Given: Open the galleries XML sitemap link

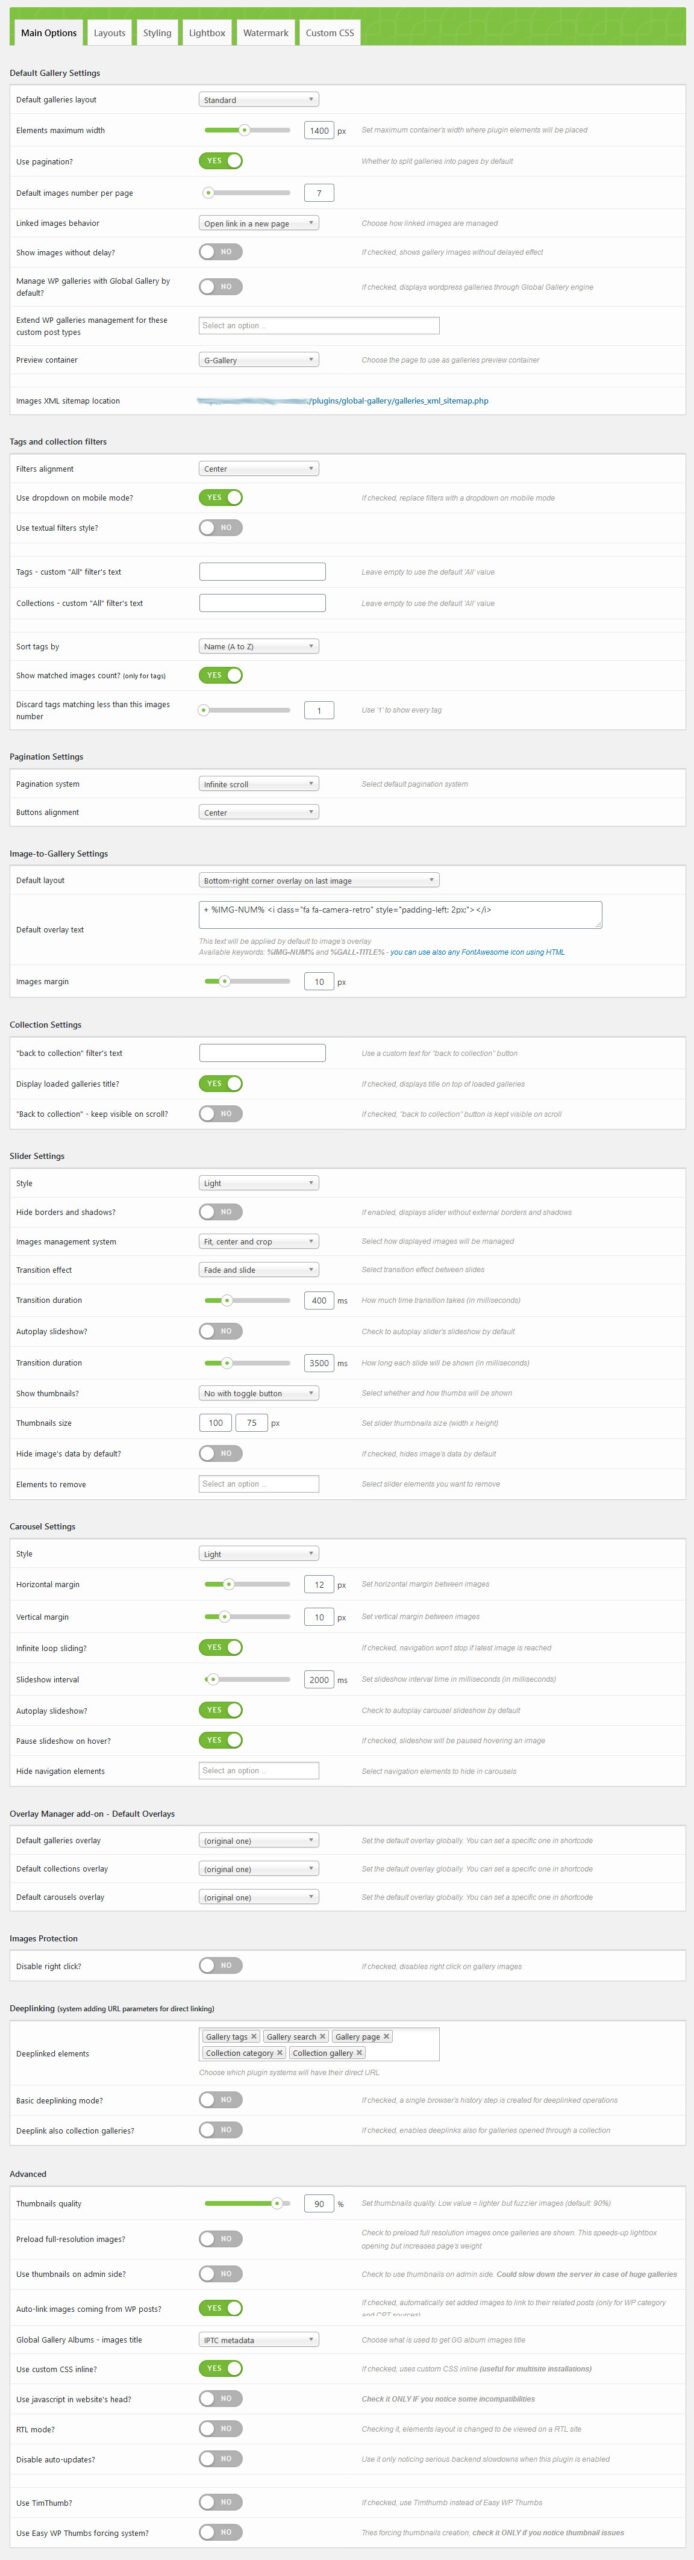Looking at the screenshot, I should point(398,401).
